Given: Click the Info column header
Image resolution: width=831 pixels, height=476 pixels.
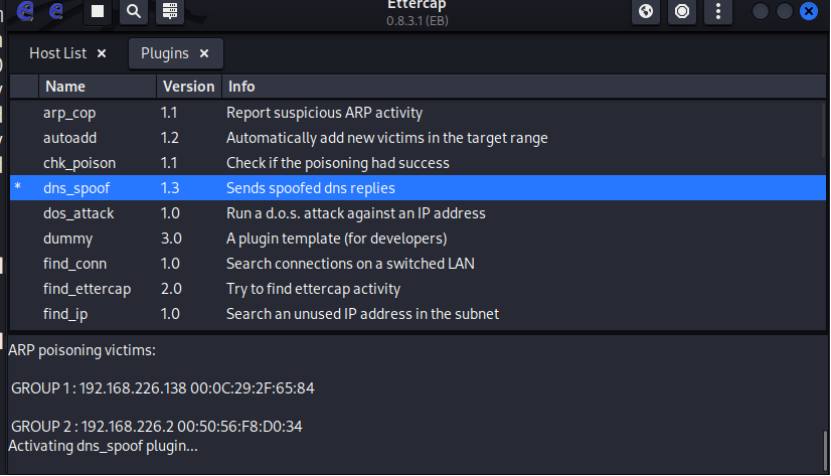Looking at the screenshot, I should 241,86.
